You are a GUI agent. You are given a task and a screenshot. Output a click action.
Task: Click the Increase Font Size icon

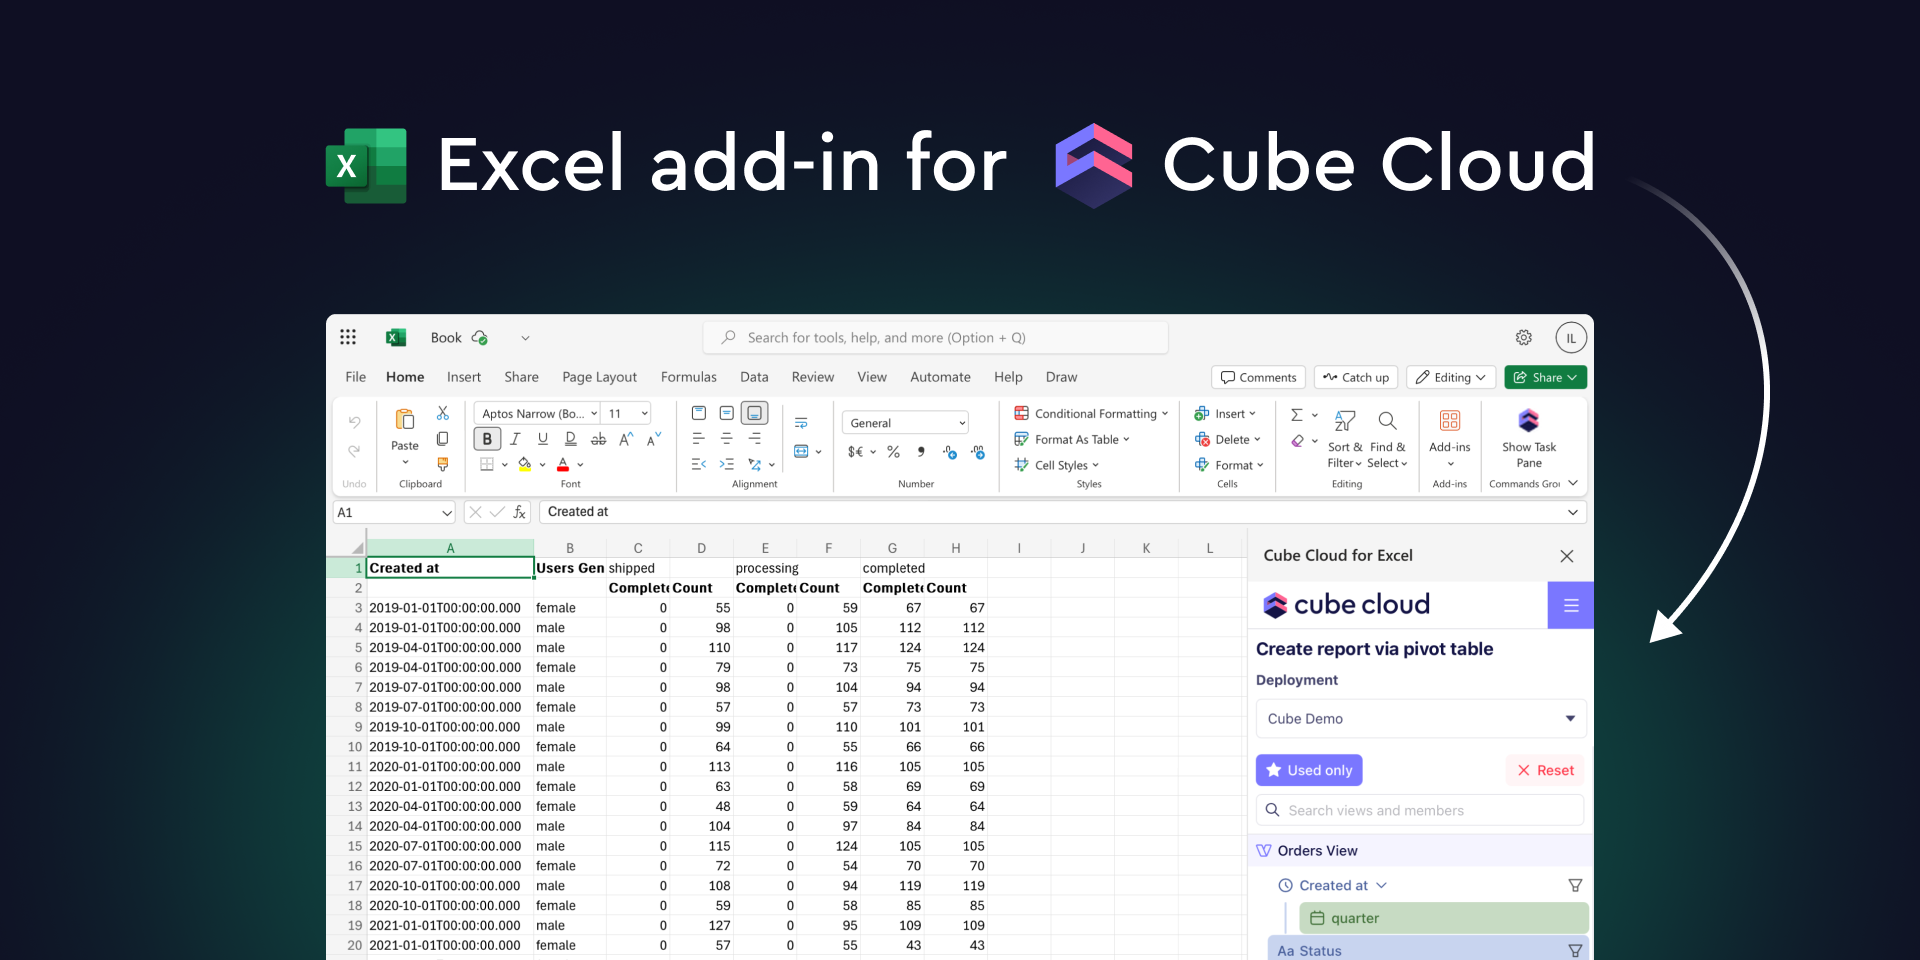point(626,439)
